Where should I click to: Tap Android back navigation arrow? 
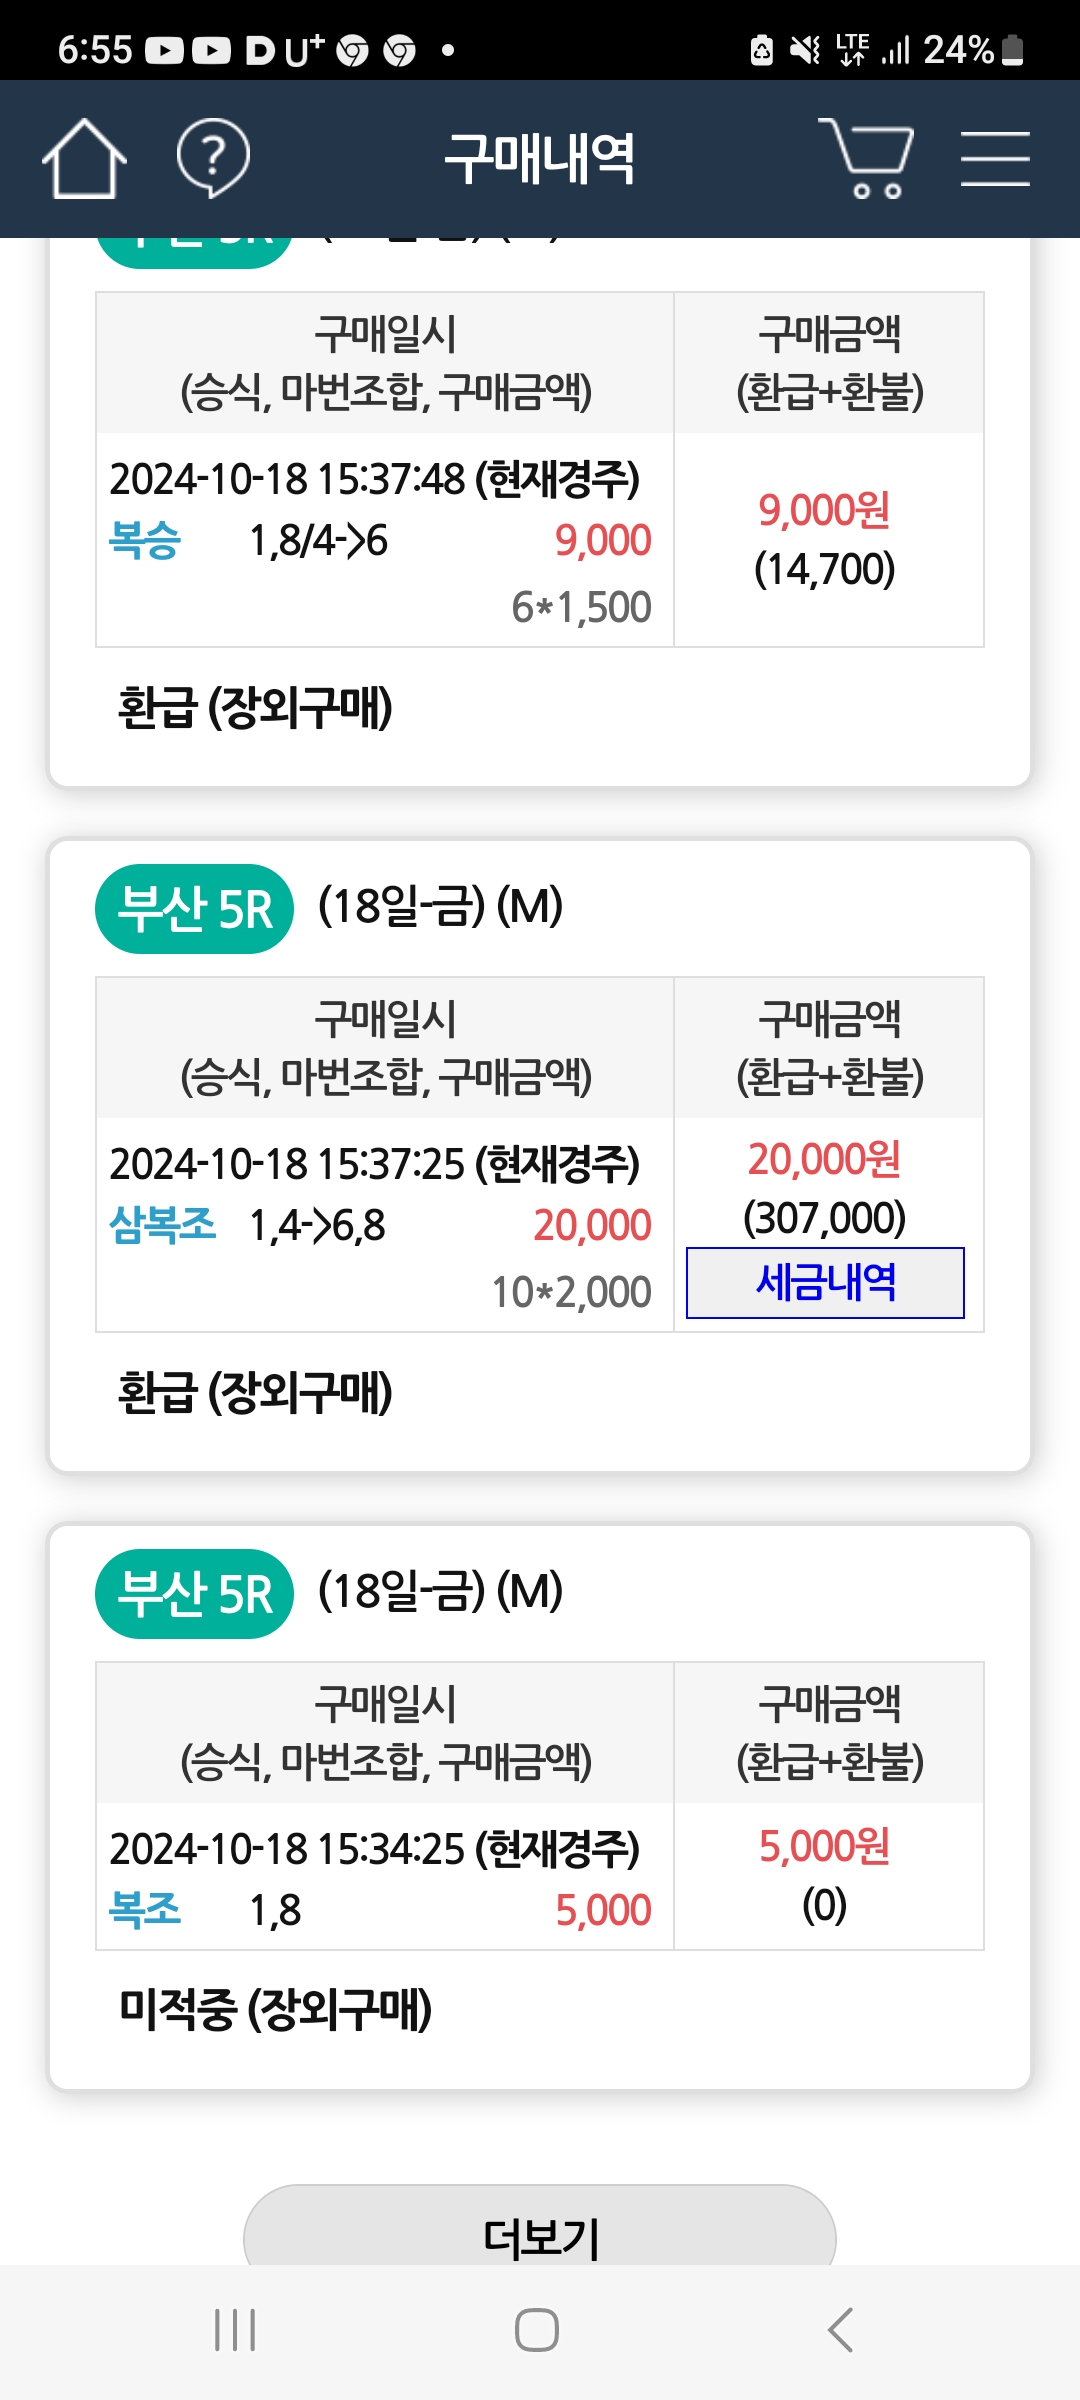click(841, 2330)
